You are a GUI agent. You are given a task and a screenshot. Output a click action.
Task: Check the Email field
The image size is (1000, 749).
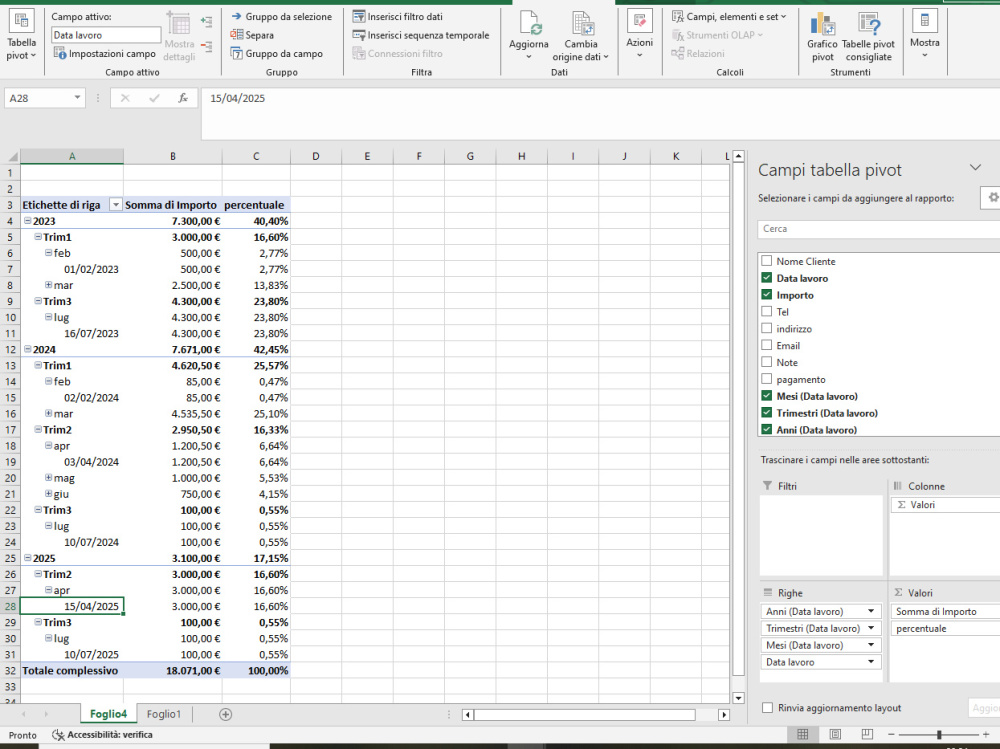(x=767, y=345)
